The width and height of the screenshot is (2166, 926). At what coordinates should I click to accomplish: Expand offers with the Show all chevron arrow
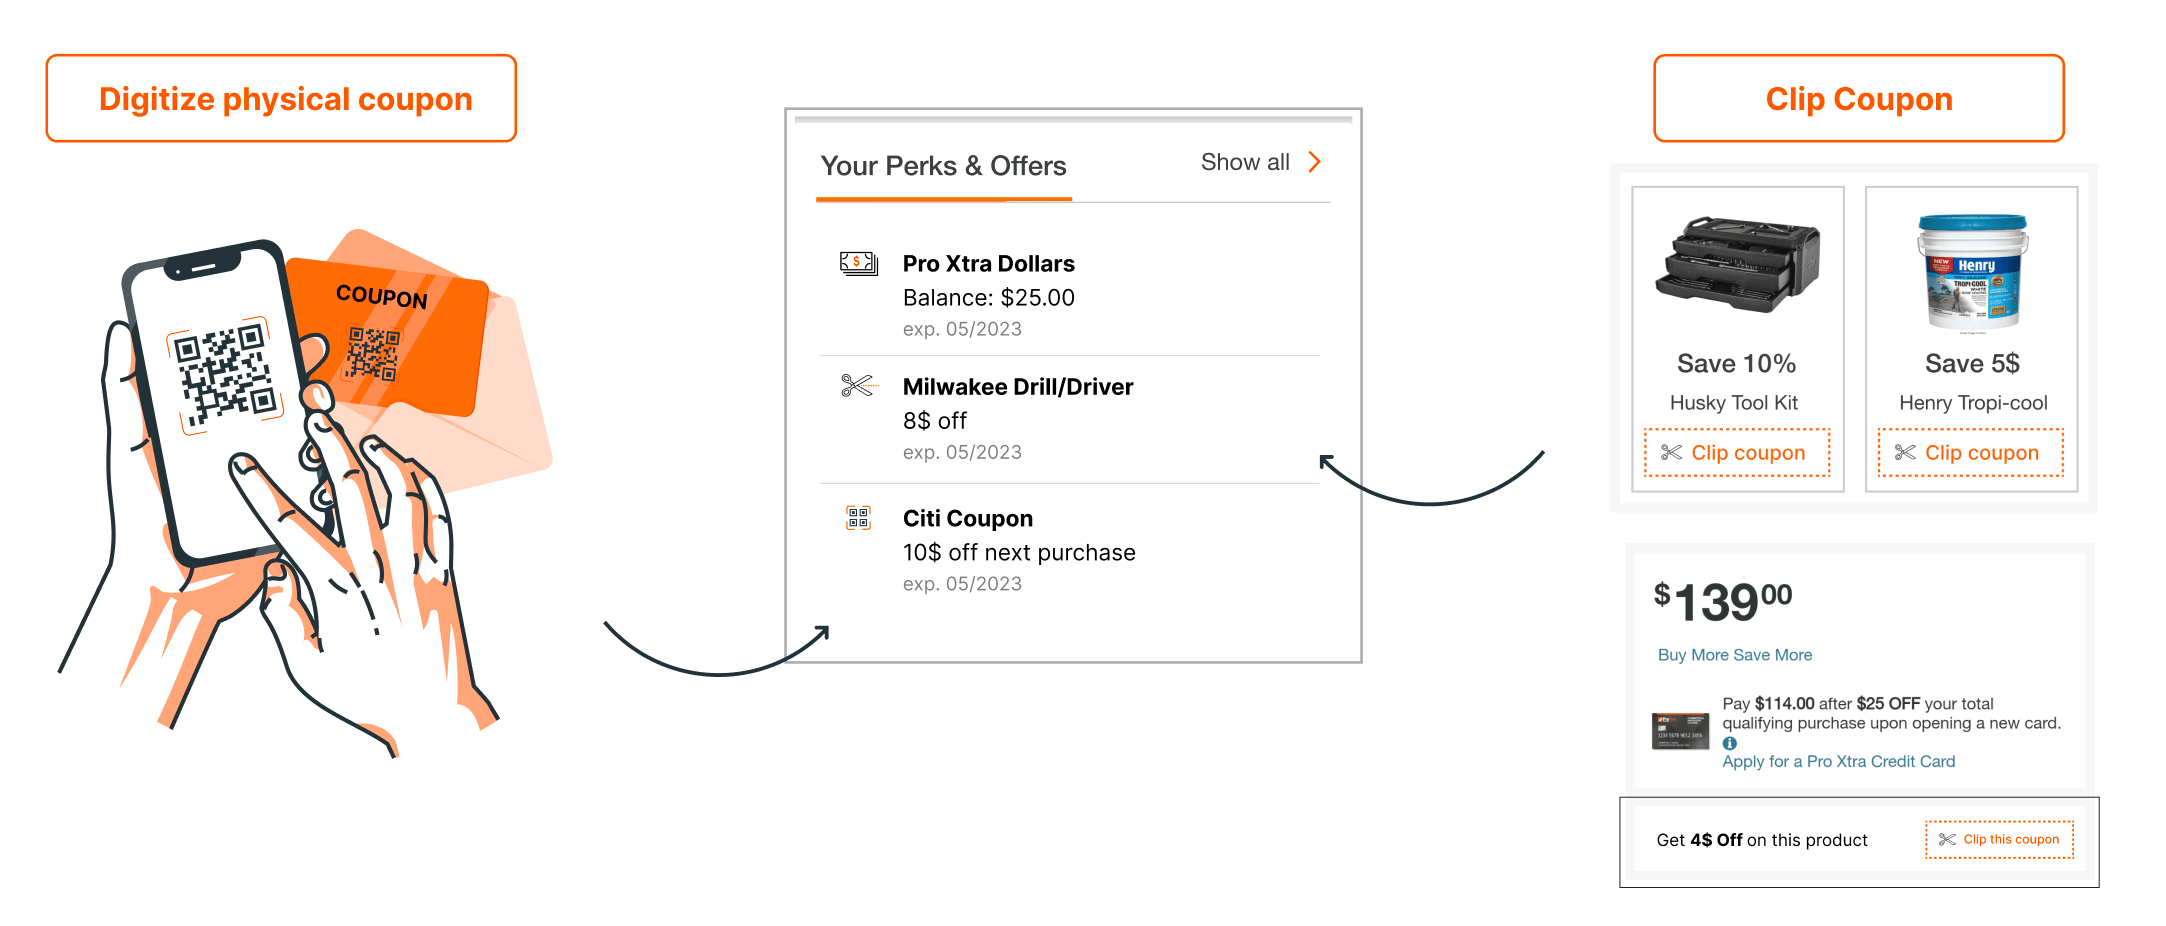coord(1315,162)
